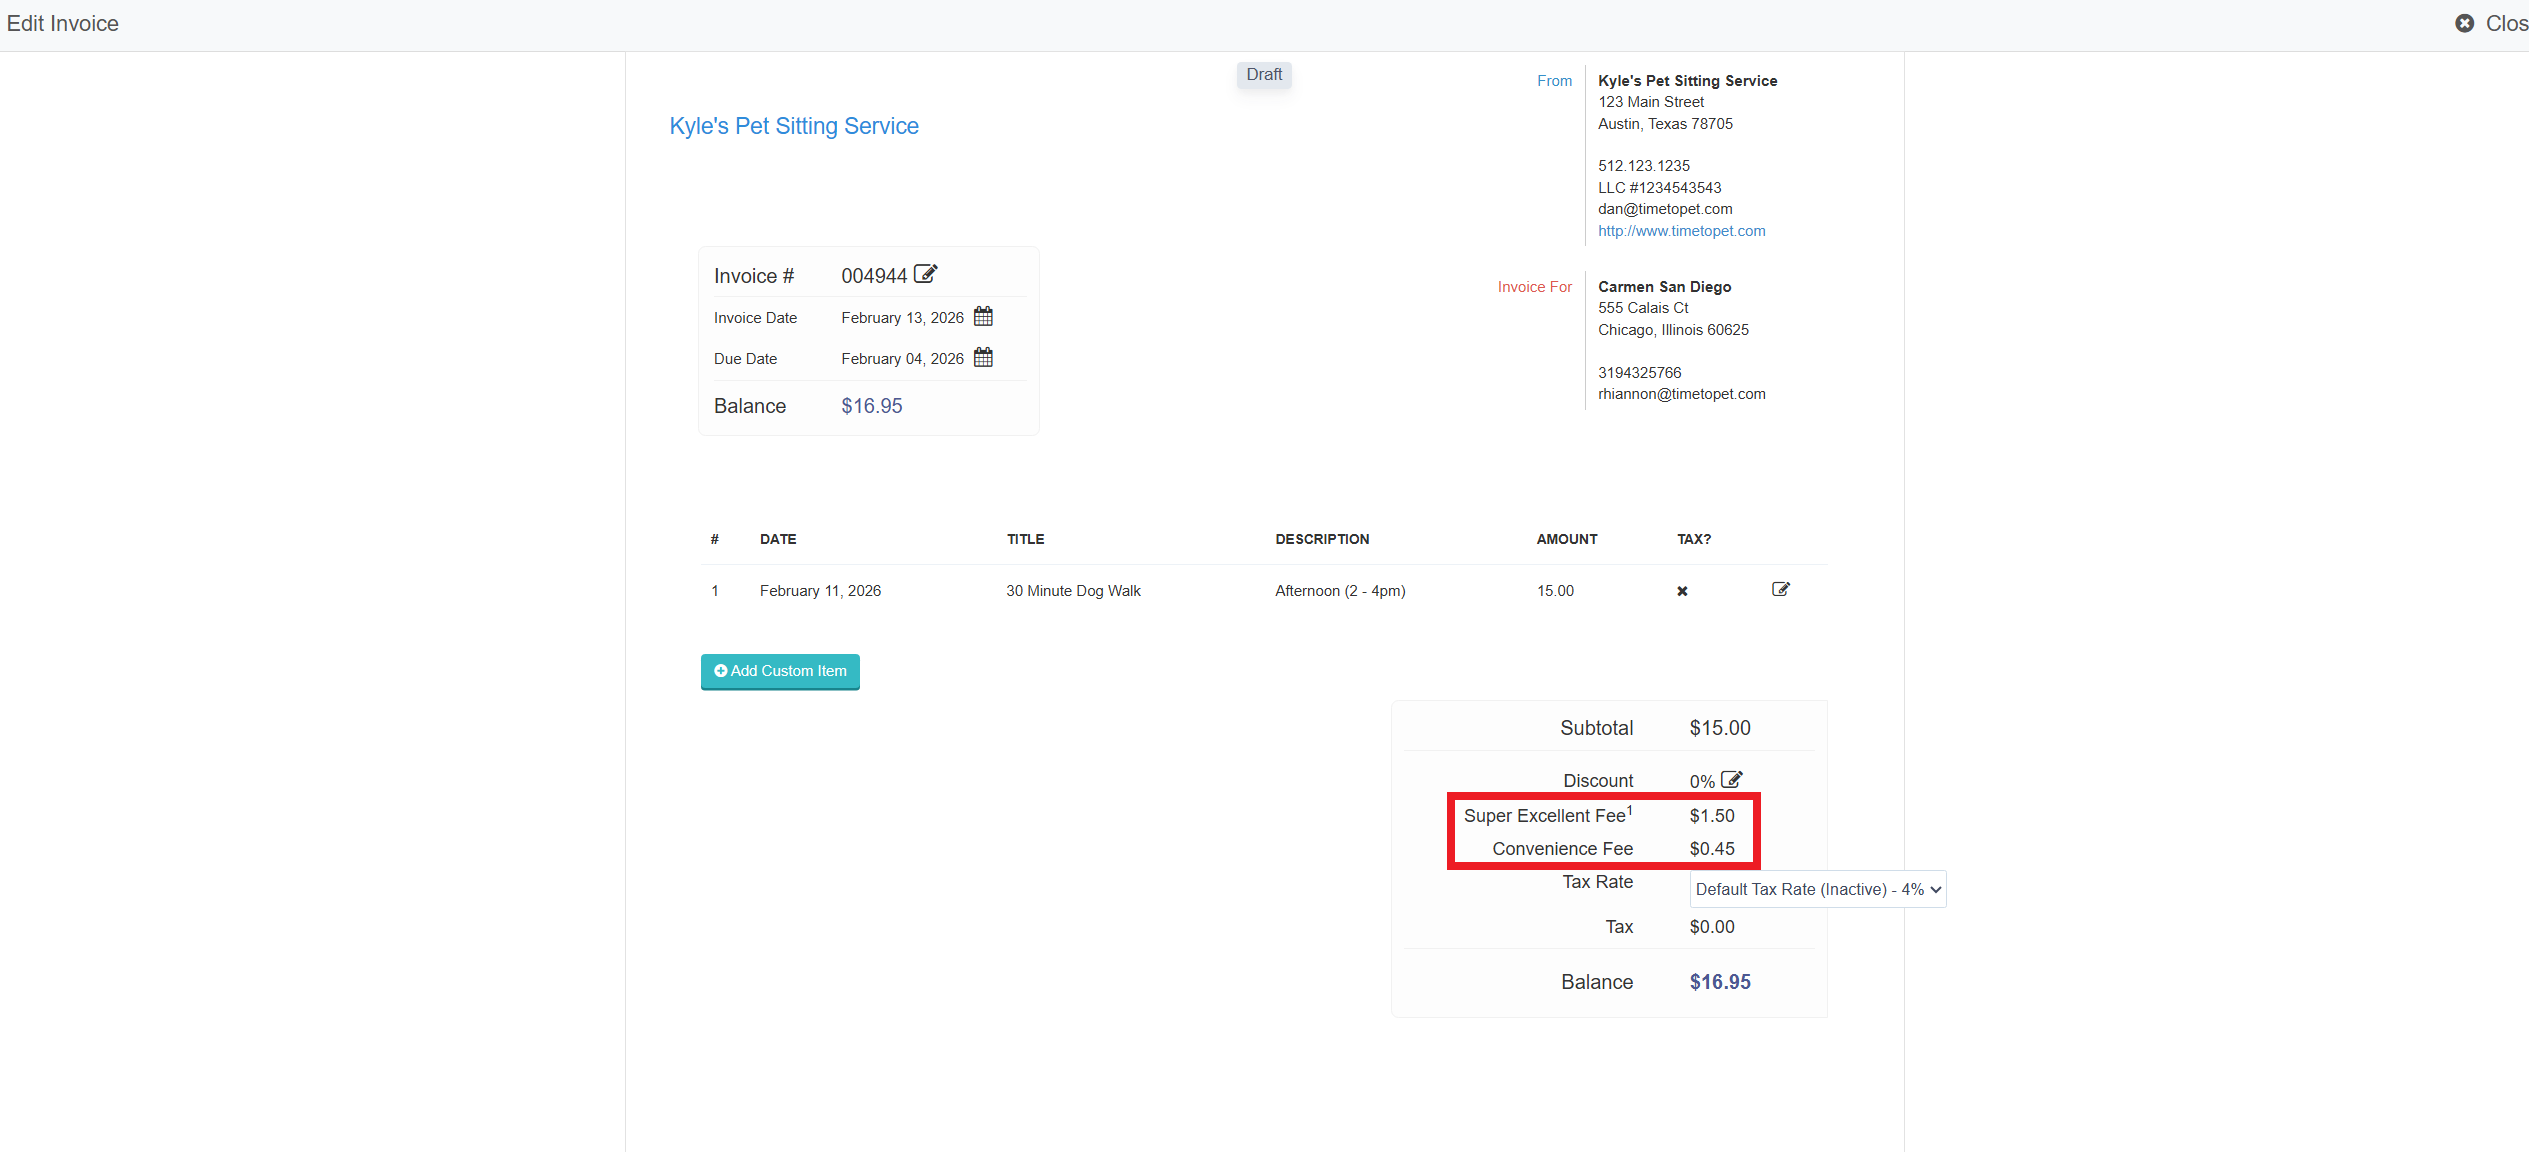Image resolution: width=2529 pixels, height=1152 pixels.
Task: Click February 13, 2026 invoice date text
Action: (x=902, y=318)
